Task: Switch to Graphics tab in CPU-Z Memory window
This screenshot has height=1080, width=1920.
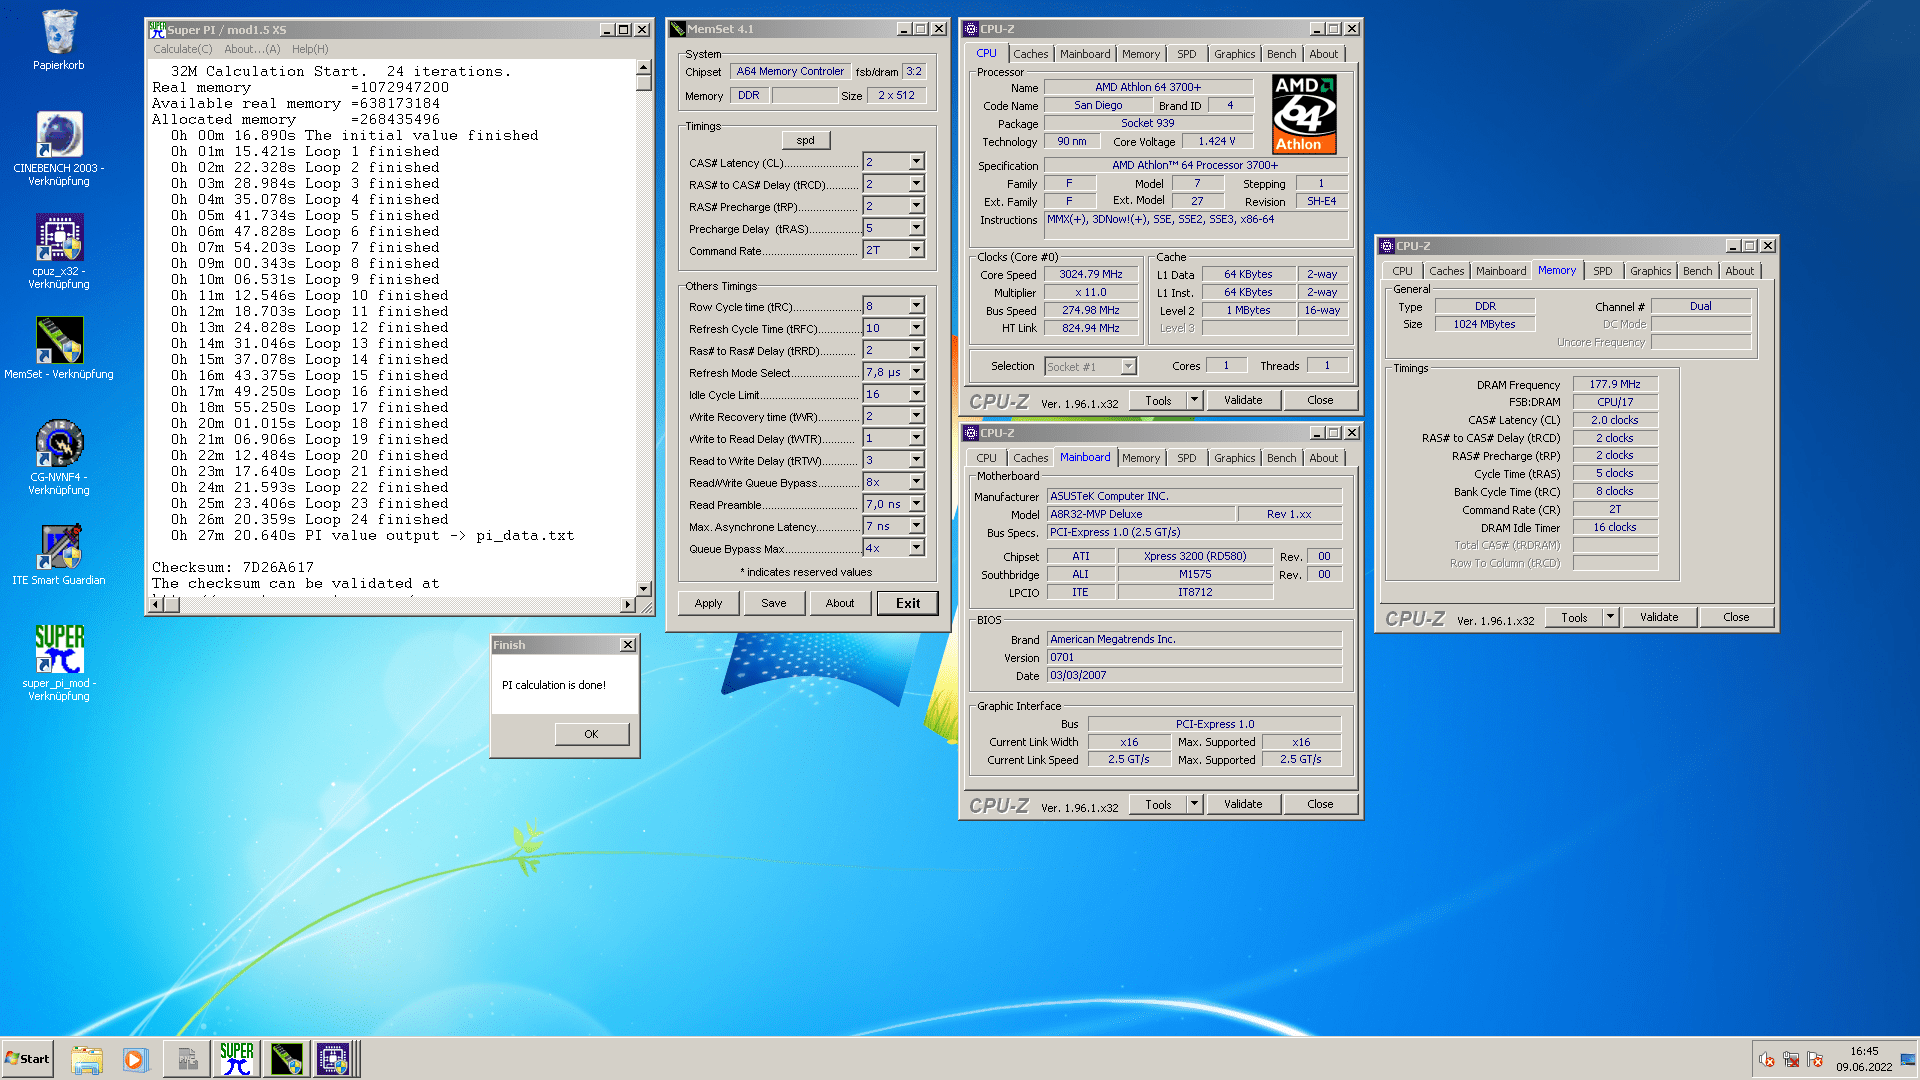Action: pyautogui.click(x=1650, y=271)
